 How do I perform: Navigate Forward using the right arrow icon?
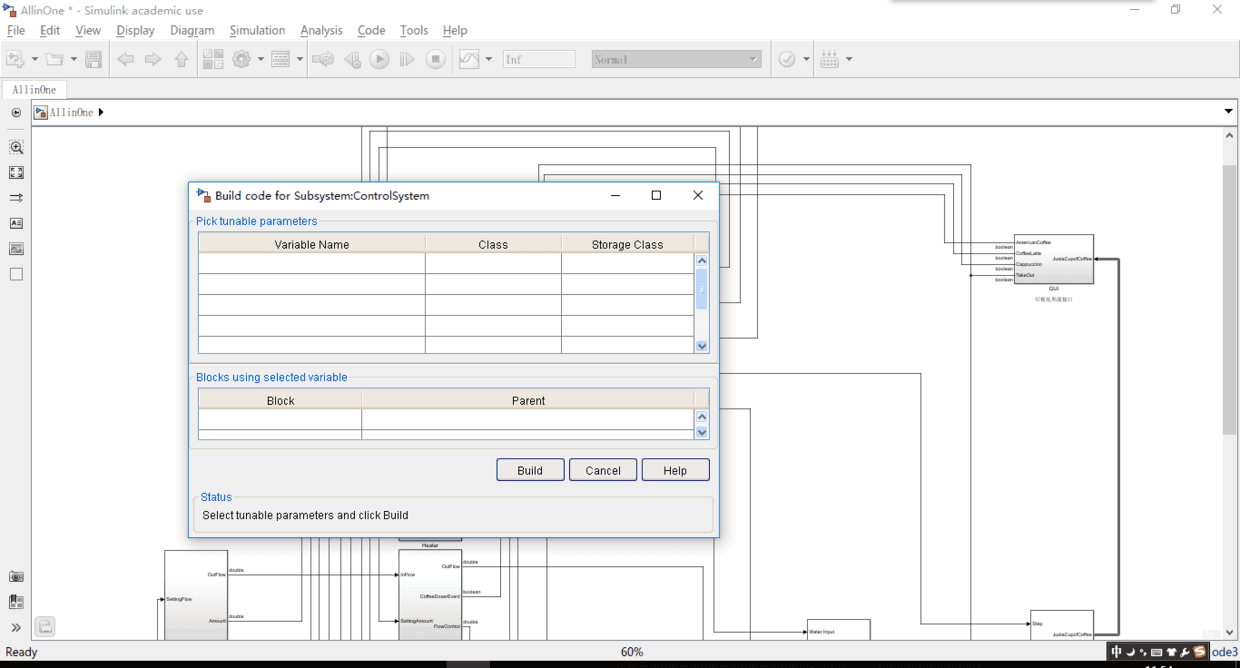click(153, 60)
